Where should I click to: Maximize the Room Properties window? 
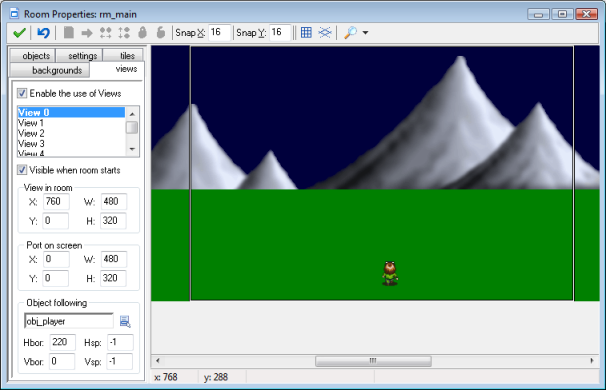(563, 14)
